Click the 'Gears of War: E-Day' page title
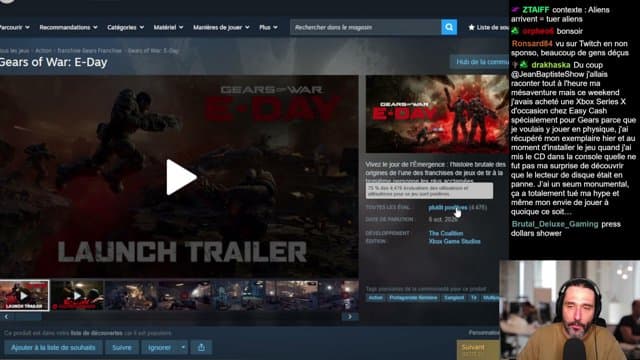 click(53, 62)
